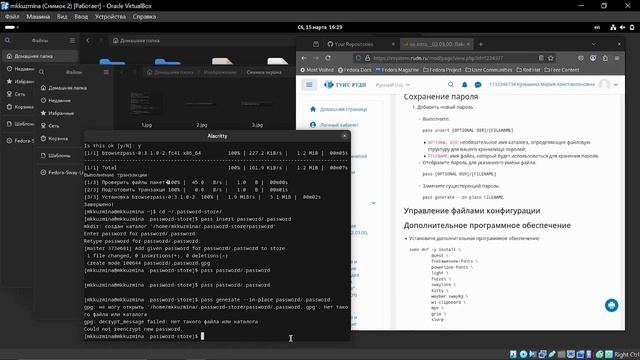Select Сеть in the rear Files sidebar
Viewport: 640px width, 360px height.
tap(16, 94)
